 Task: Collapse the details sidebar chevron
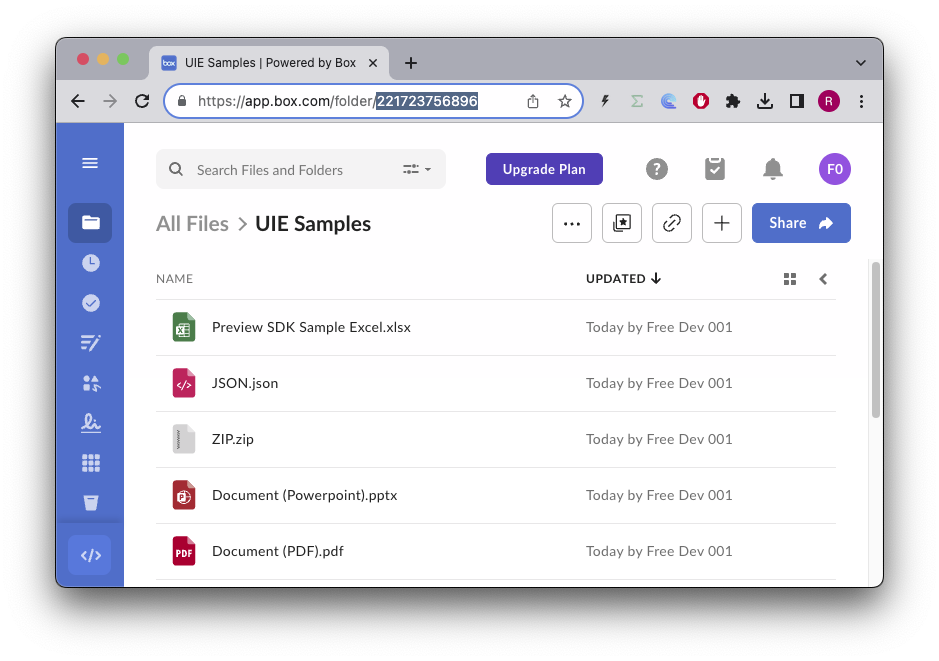[x=823, y=279]
